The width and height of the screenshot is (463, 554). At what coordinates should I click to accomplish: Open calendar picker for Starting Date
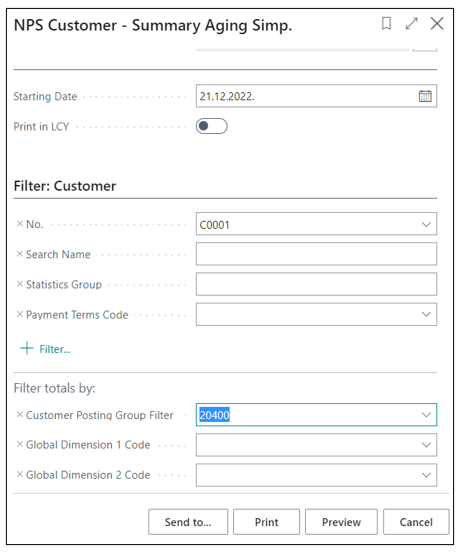coord(425,96)
